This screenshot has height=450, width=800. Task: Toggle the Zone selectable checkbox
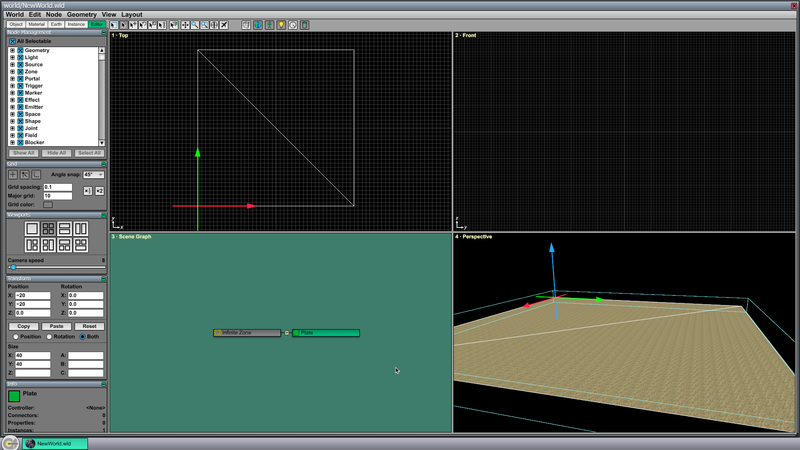20,72
